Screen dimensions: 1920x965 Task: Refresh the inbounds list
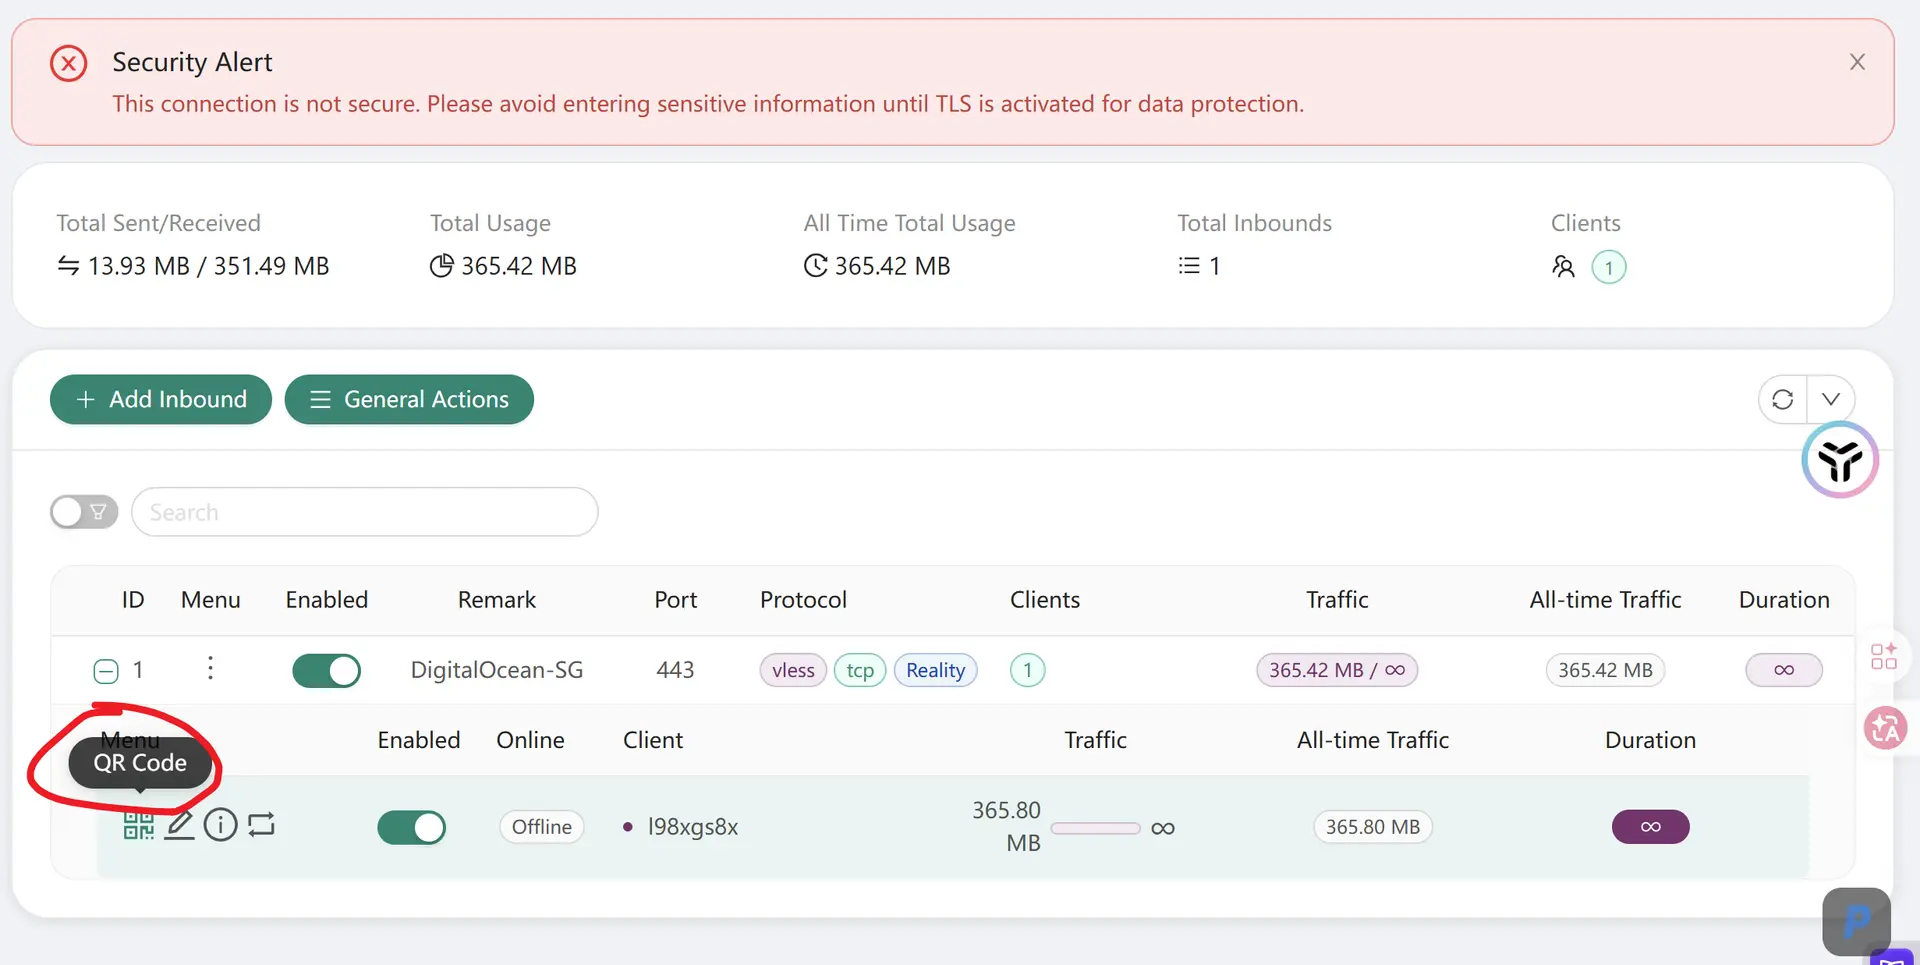(x=1782, y=399)
